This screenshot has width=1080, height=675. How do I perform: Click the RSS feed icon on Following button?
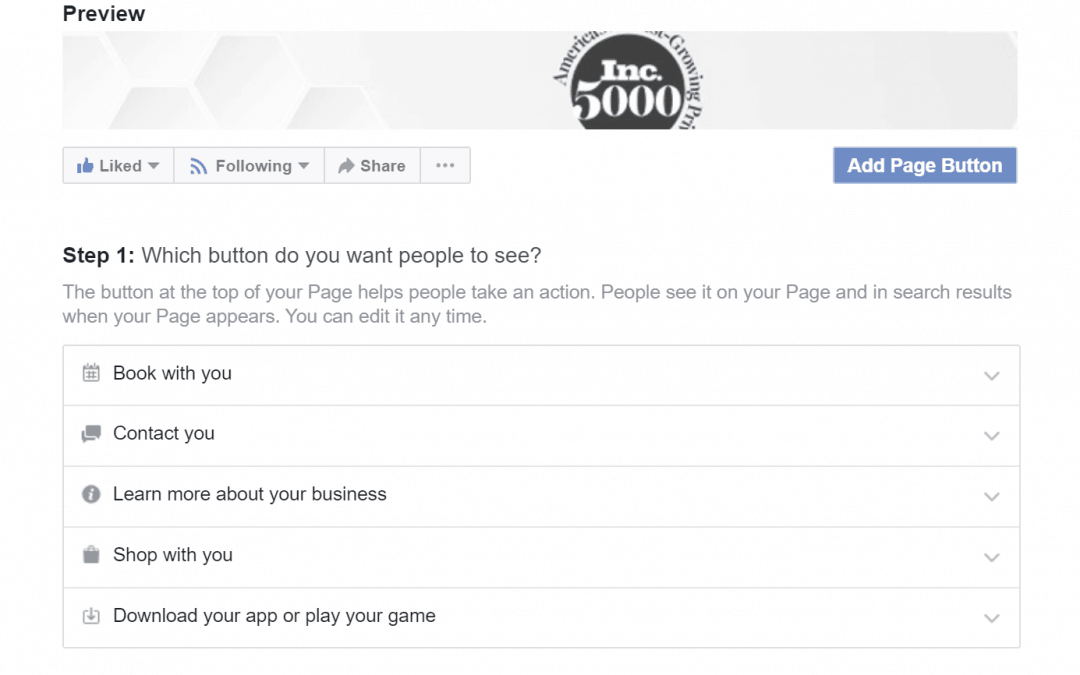tap(199, 166)
